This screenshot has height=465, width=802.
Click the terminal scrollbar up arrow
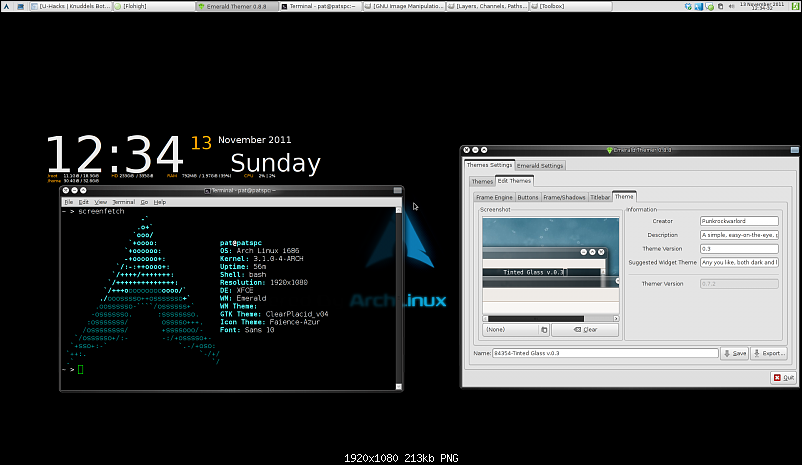399,210
